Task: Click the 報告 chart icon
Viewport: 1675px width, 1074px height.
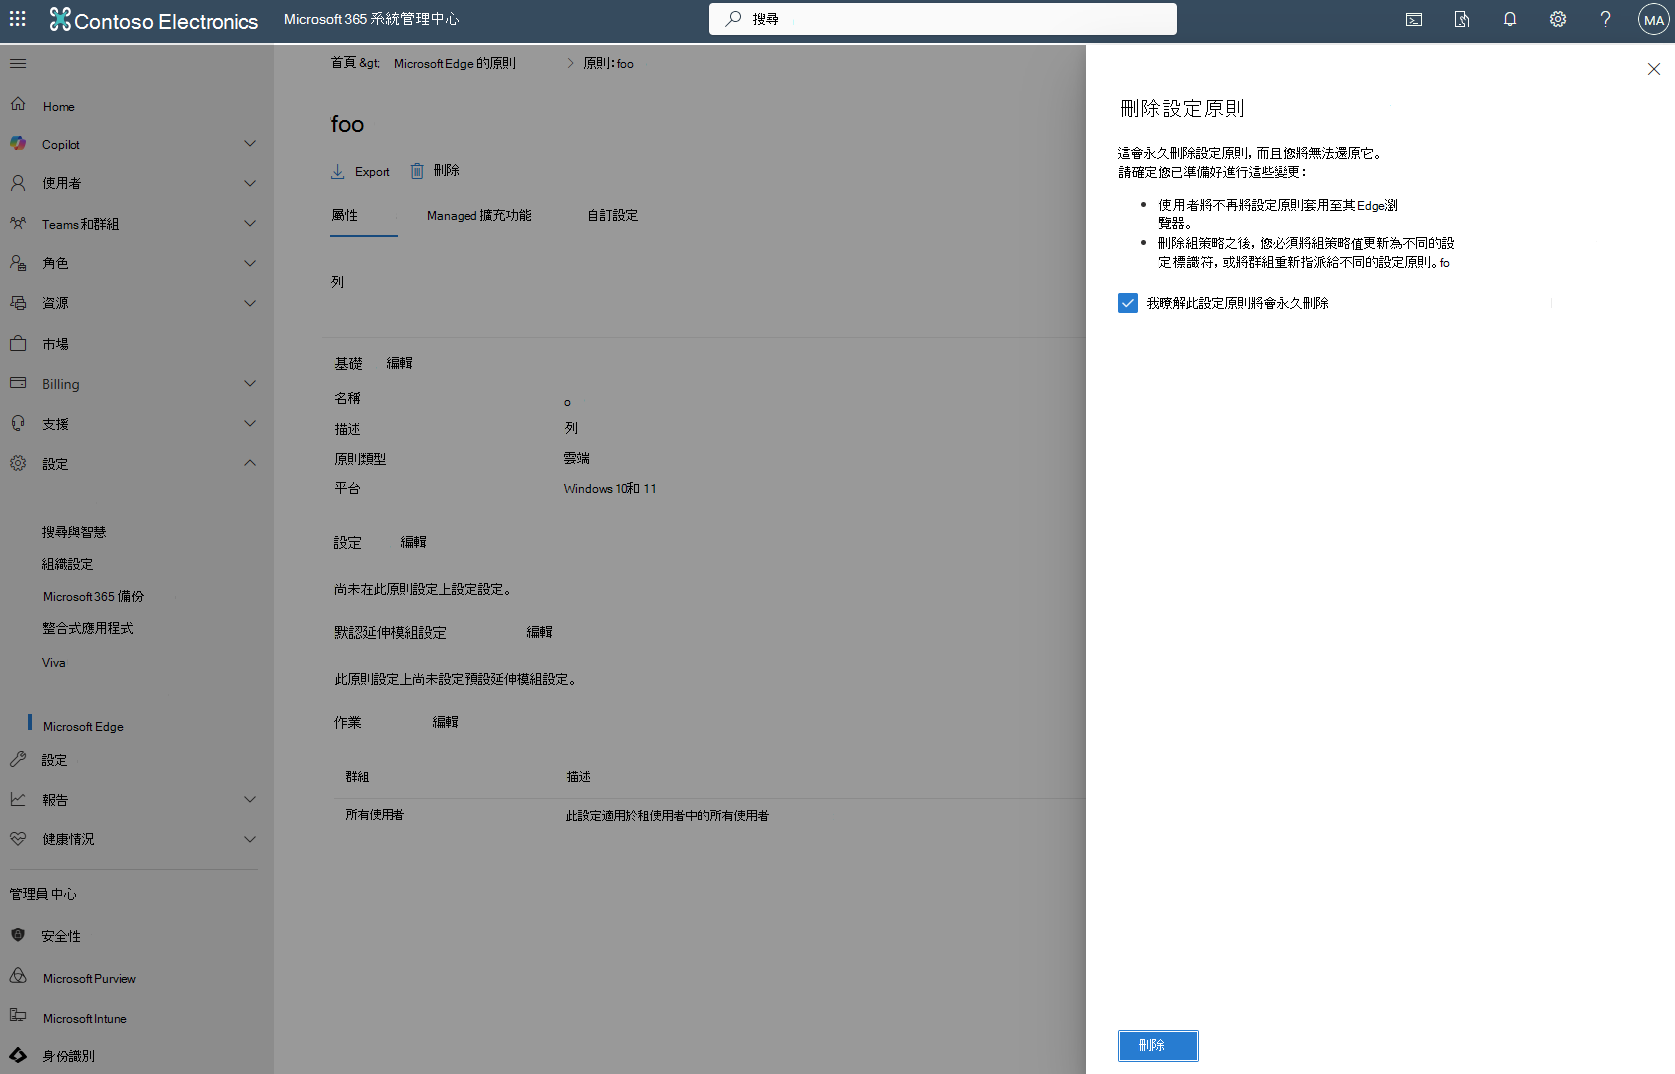Action: click(x=18, y=799)
